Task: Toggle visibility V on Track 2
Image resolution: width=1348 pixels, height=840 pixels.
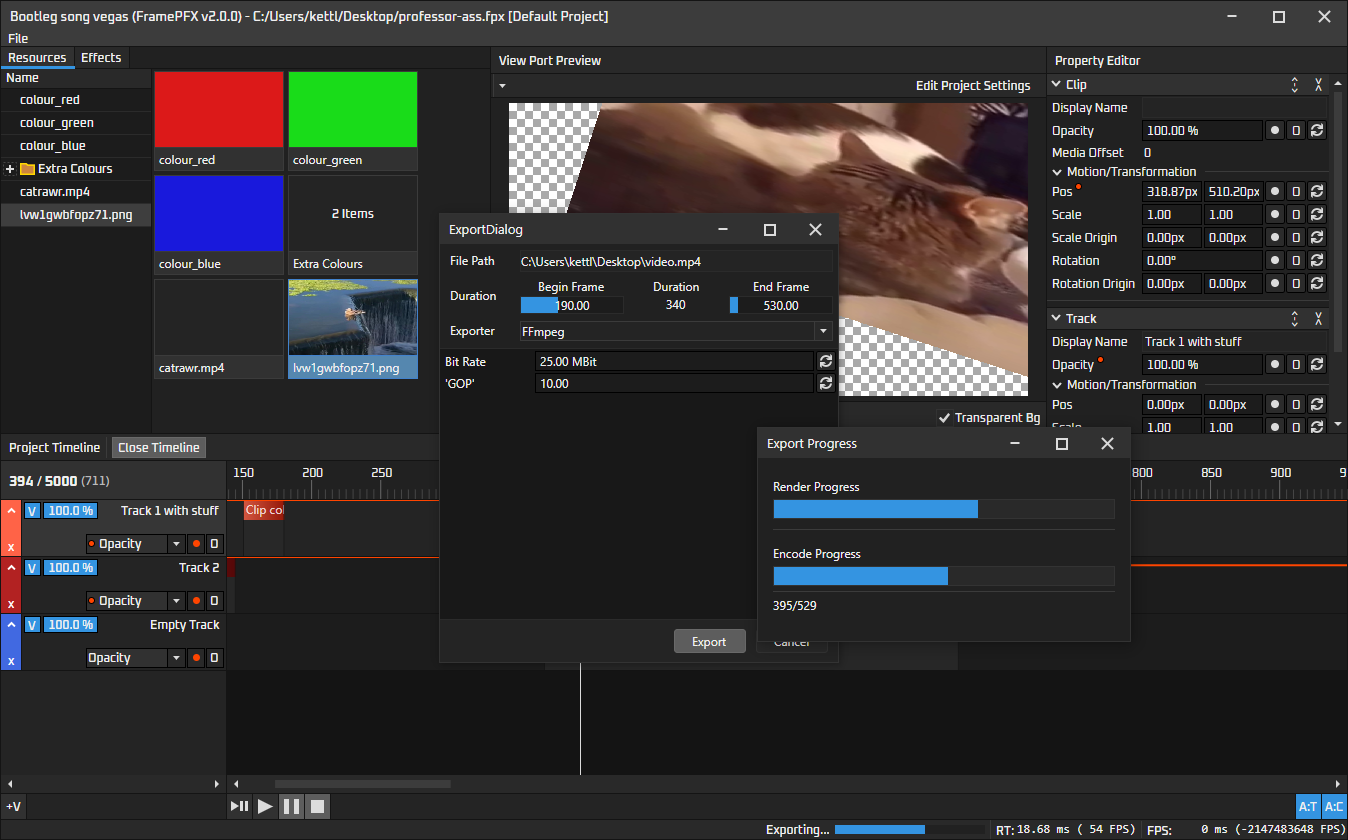Action: (32, 567)
